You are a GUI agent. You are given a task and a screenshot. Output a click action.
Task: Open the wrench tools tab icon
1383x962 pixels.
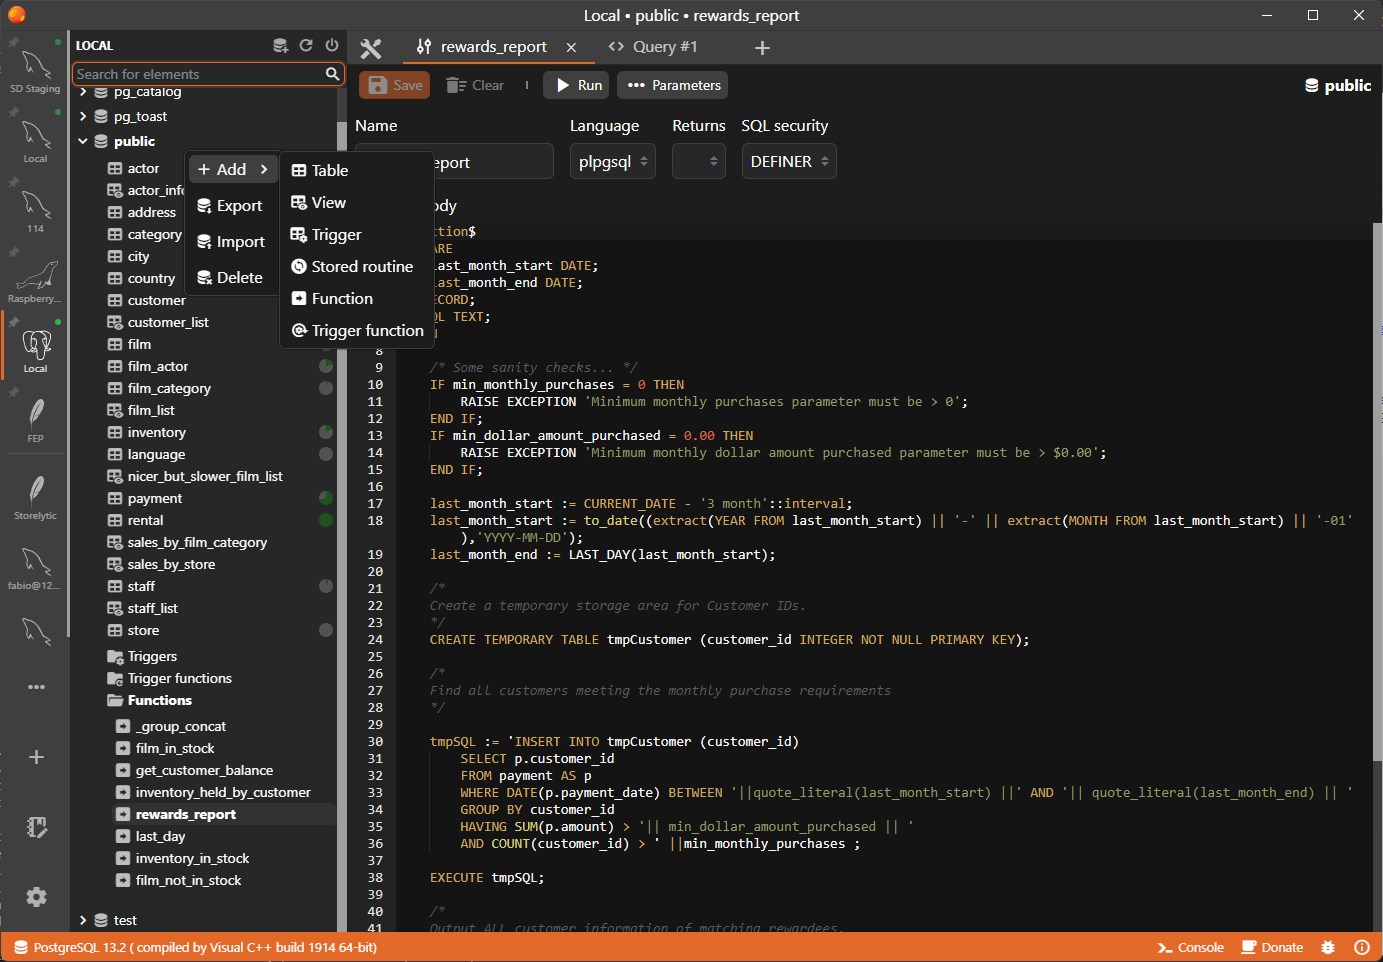371,48
